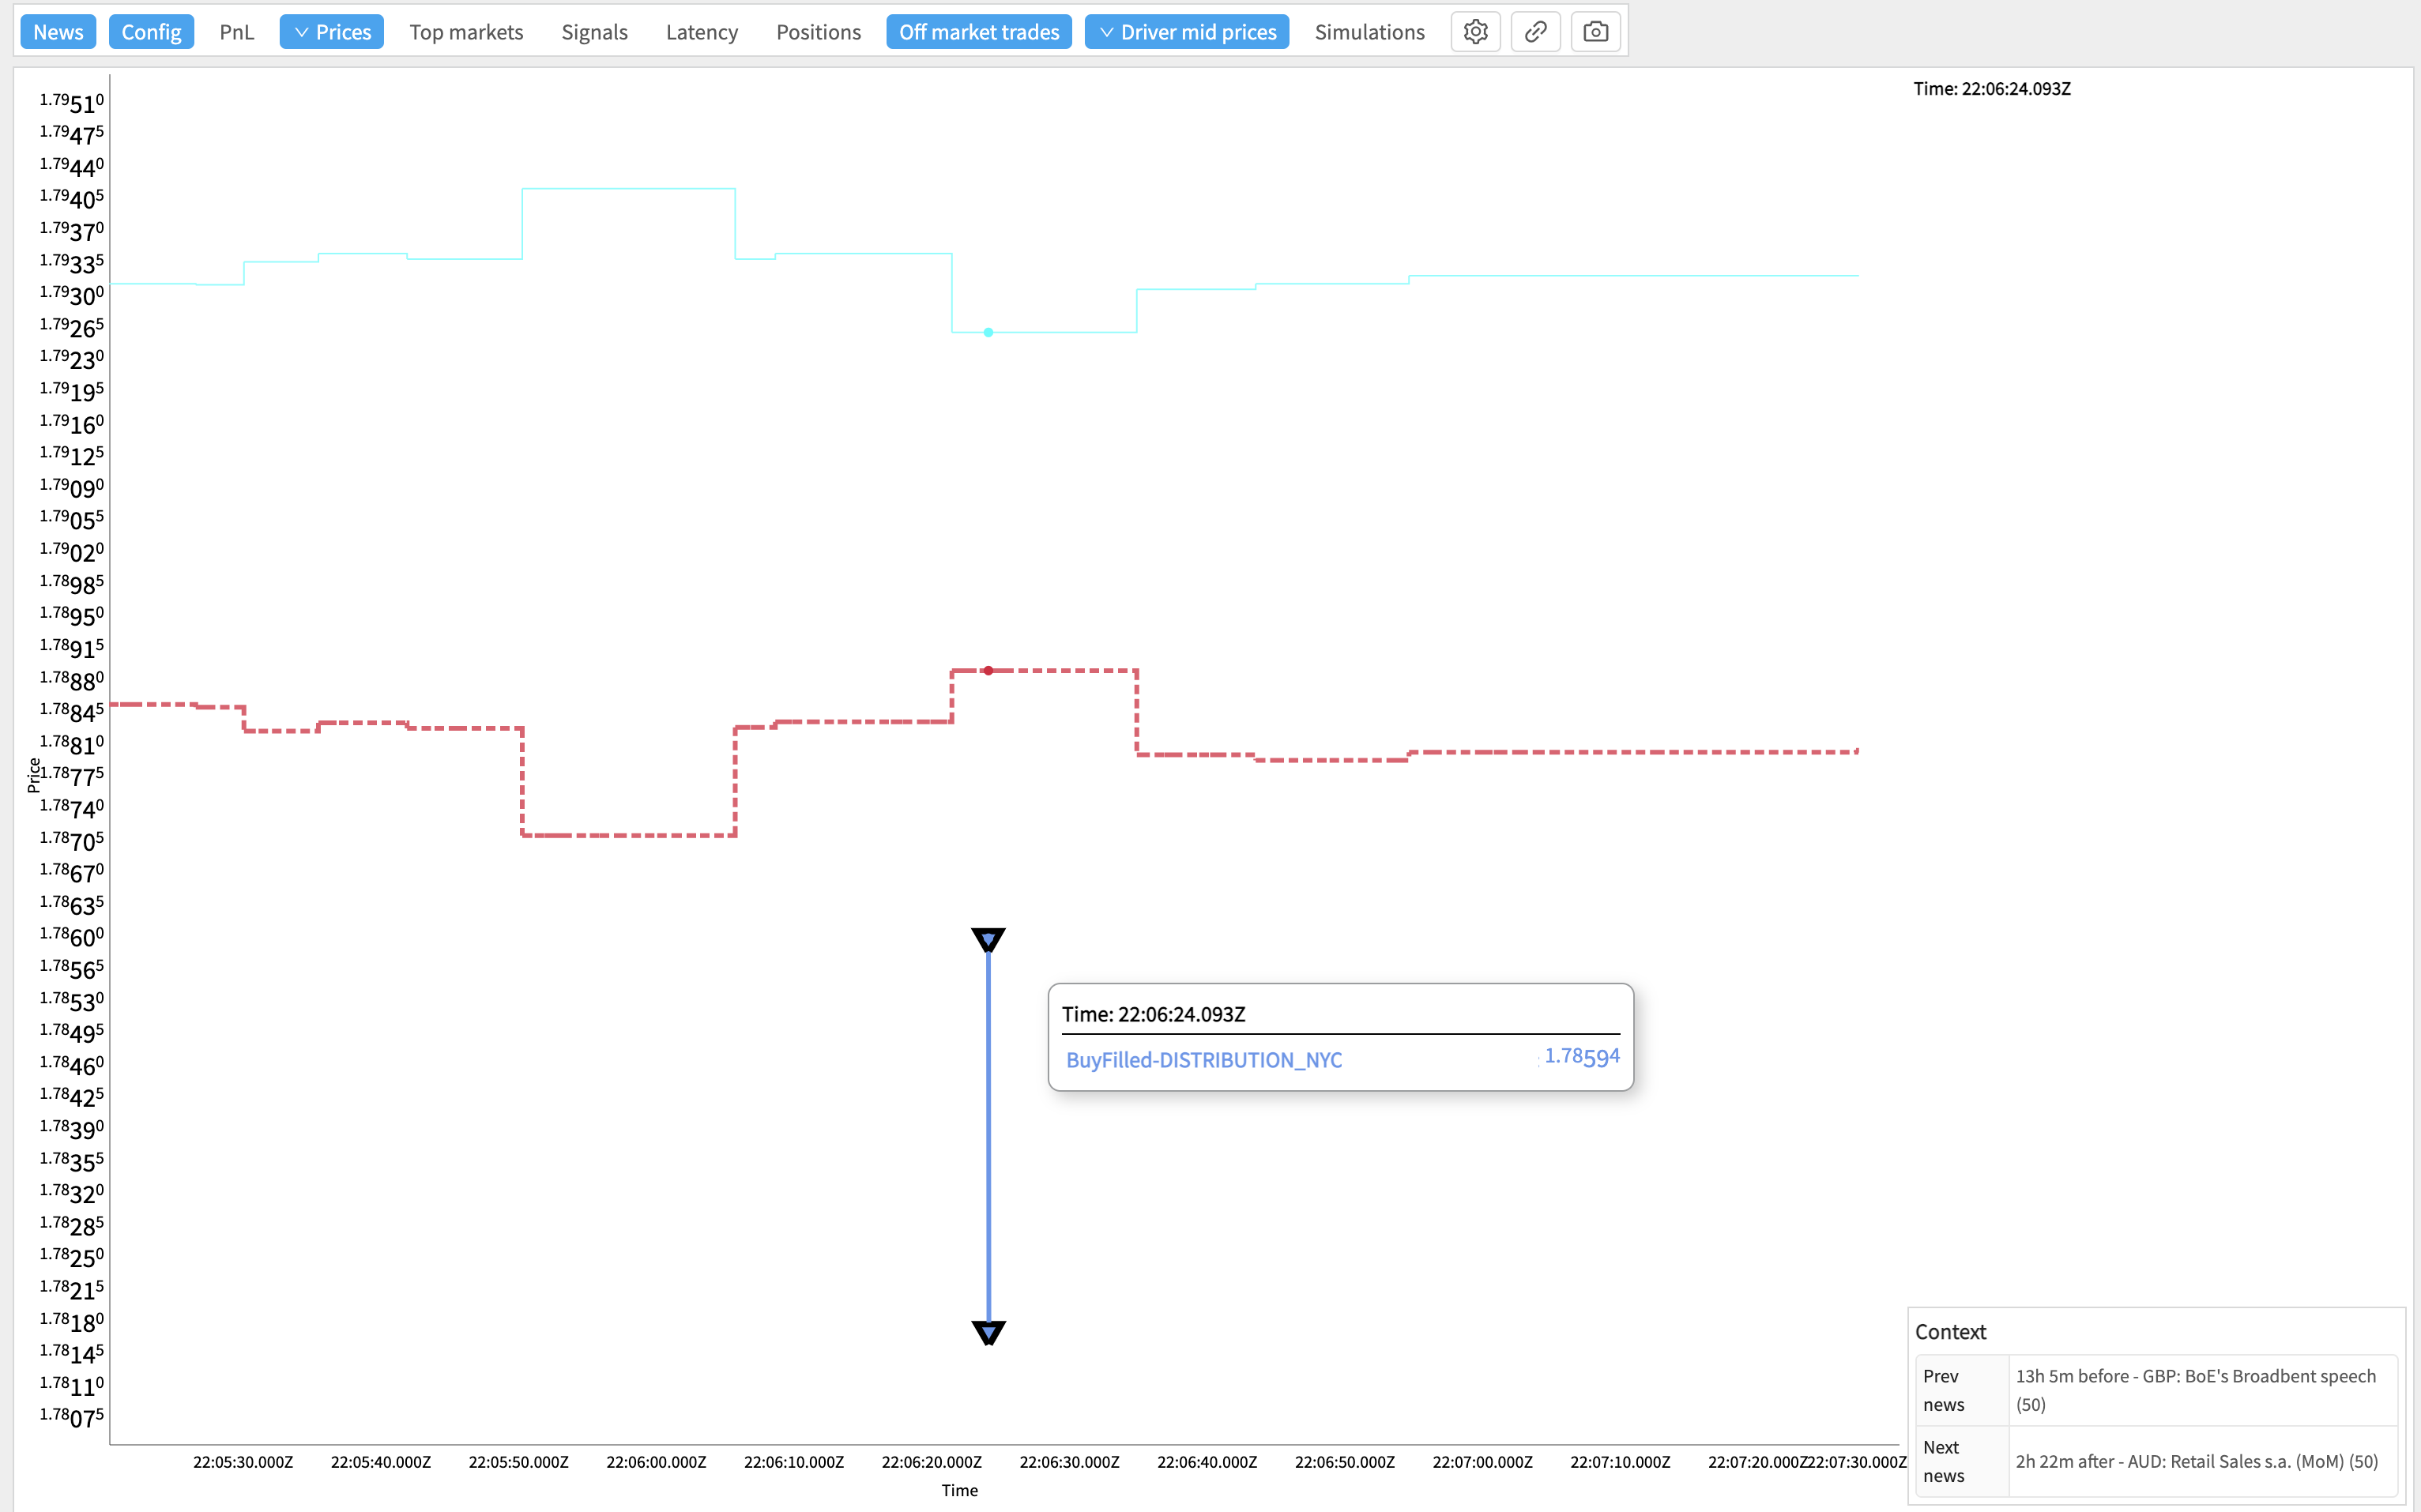Click tooltip header Time: 22:06:24.093Z
Screen dimensions: 2421x1512
(x=1153, y=1014)
